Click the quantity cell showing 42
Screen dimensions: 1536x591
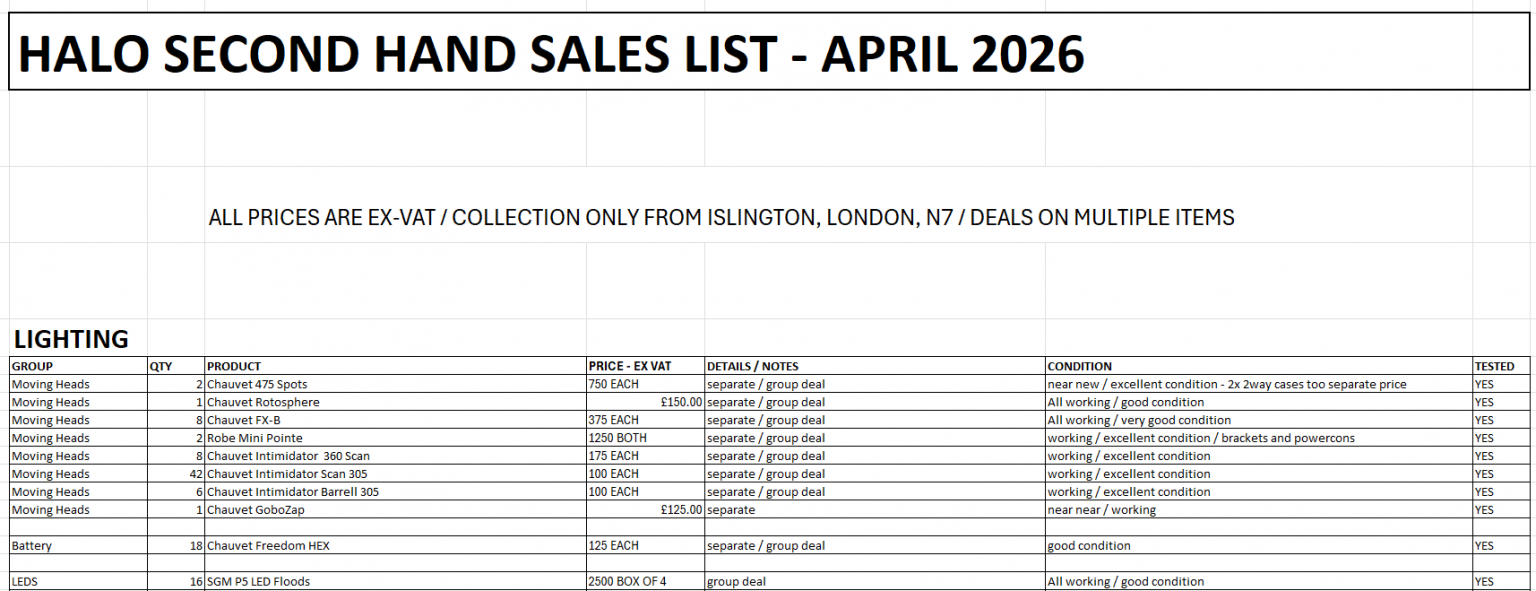click(194, 474)
